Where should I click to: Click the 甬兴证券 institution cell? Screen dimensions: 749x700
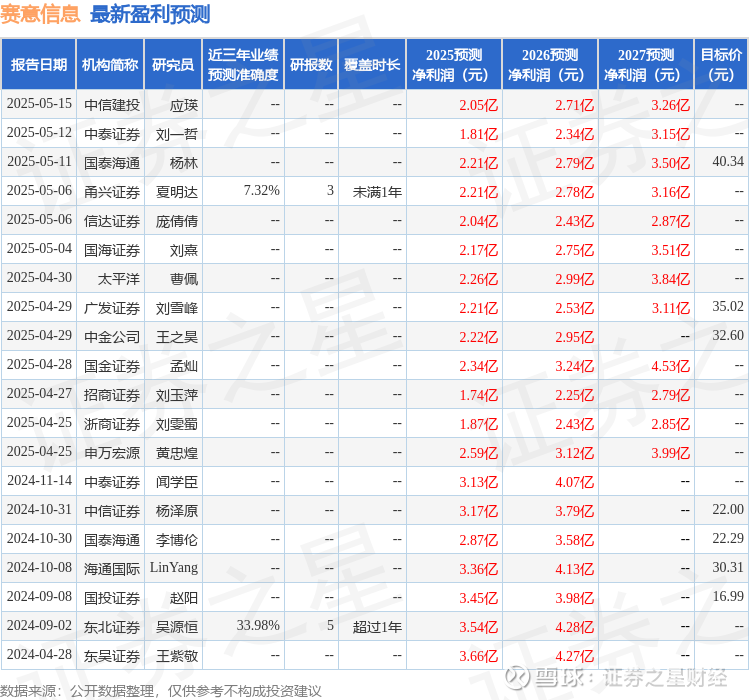[112, 192]
